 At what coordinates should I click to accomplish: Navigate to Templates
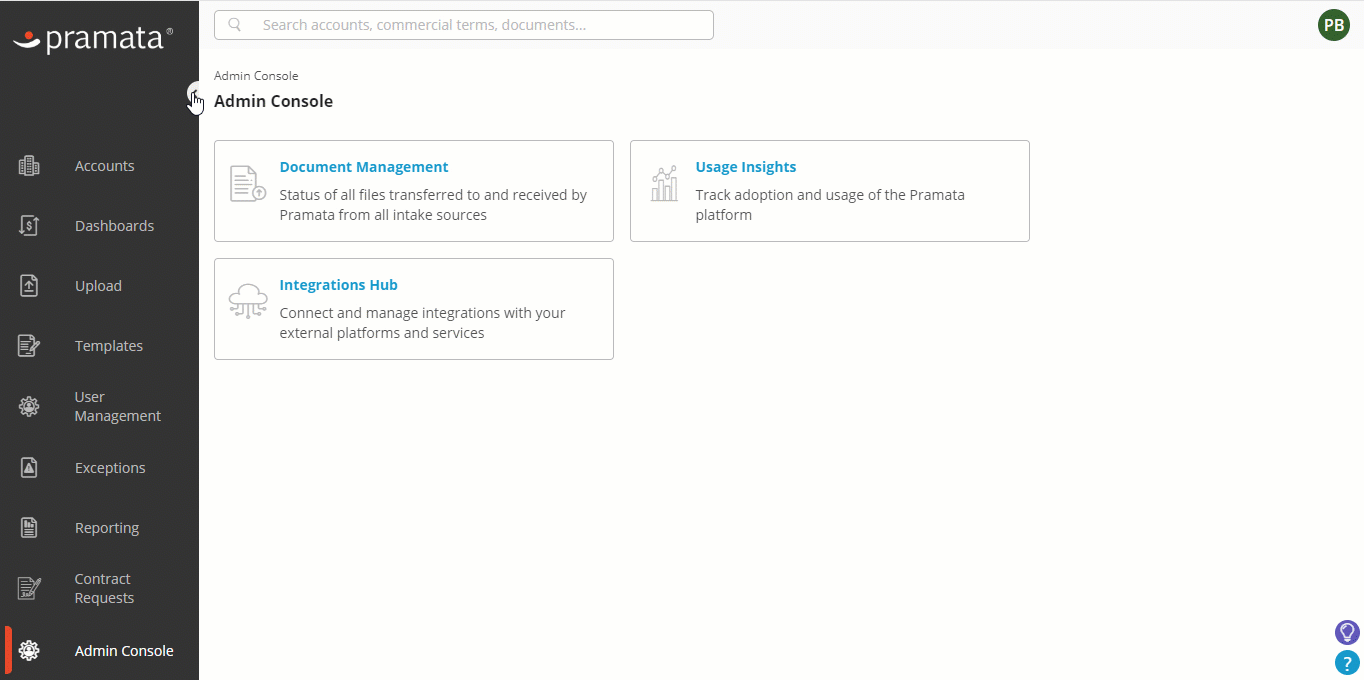[x=109, y=346]
